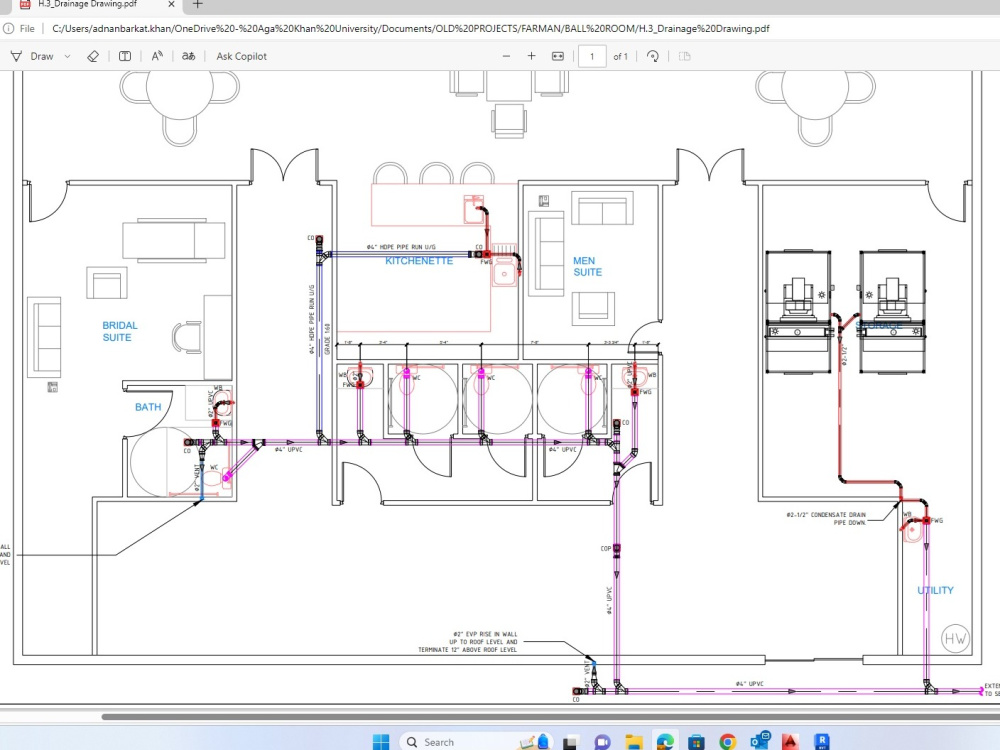Click the MEN SUITE room label
1000x750 pixels.
point(587,267)
